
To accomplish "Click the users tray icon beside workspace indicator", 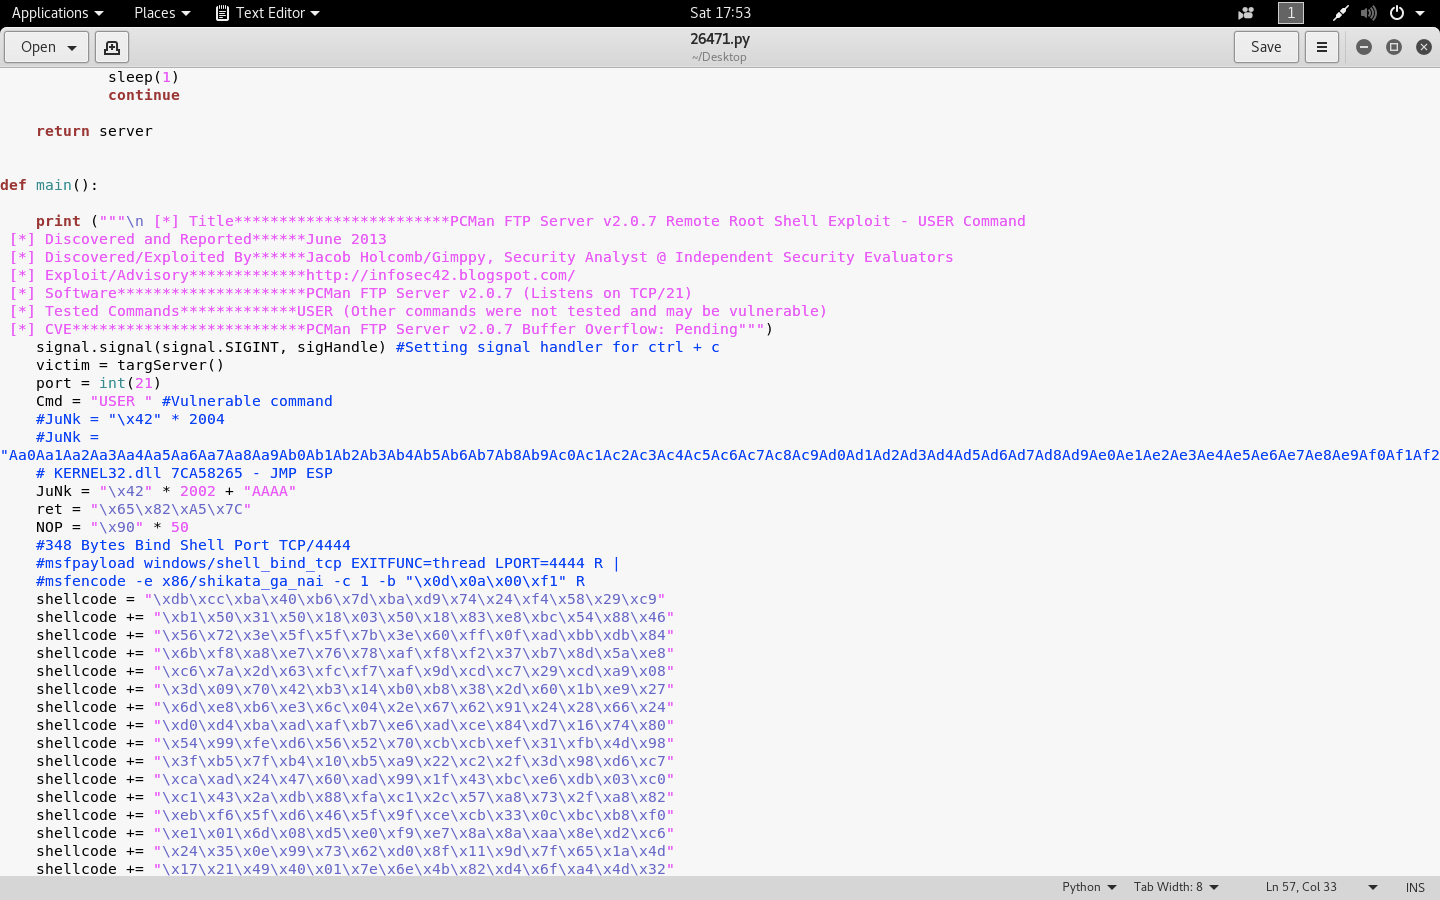I will tap(1246, 13).
